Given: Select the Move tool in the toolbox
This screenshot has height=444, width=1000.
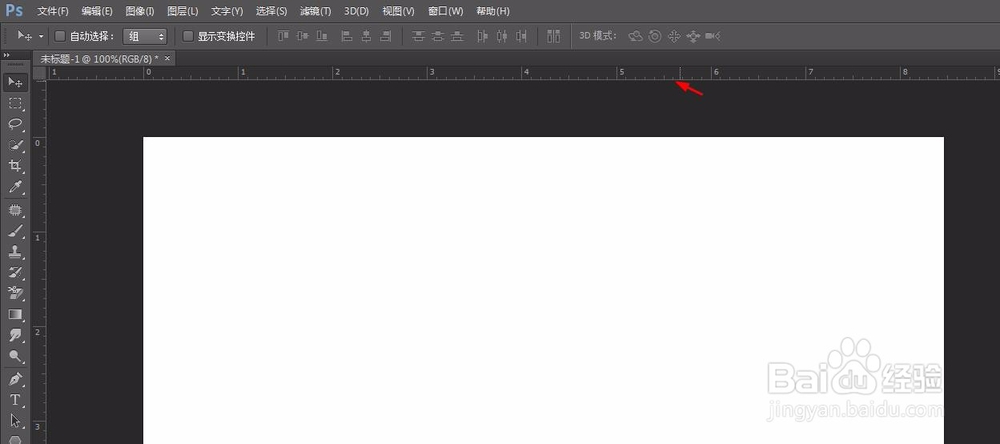Looking at the screenshot, I should pyautogui.click(x=15, y=82).
